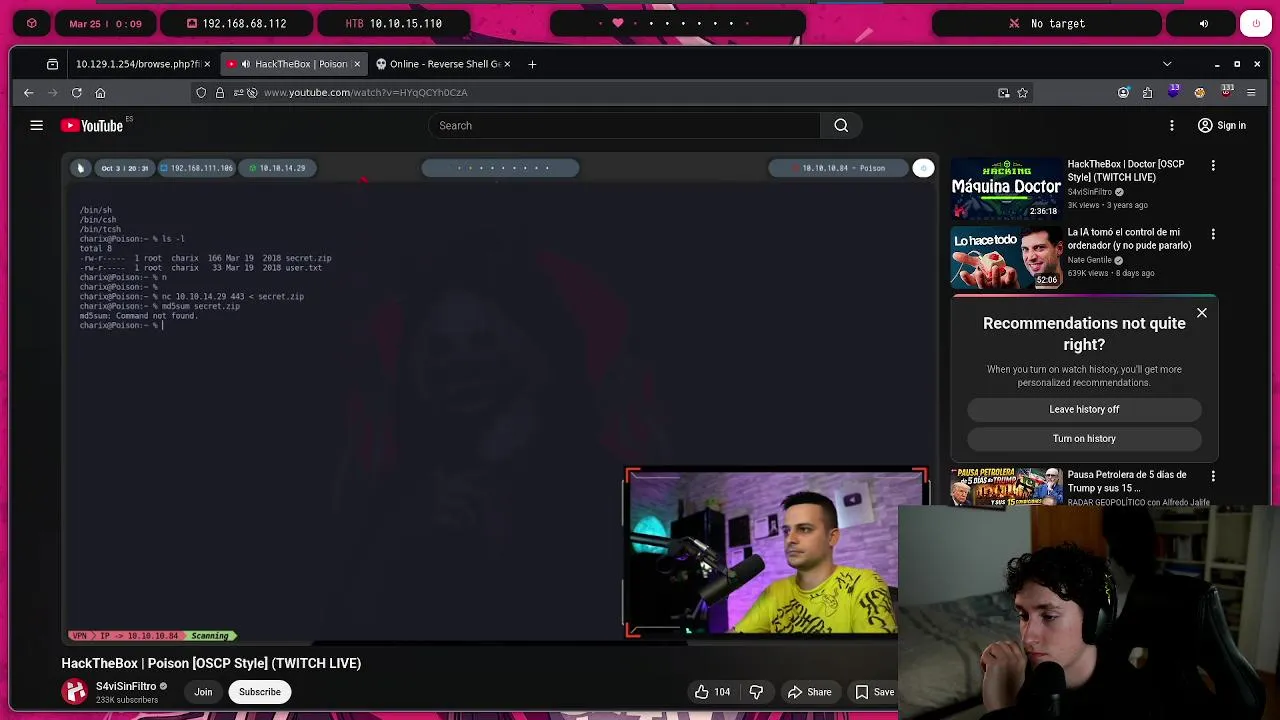Open the YouTube hamburger guide menu

(36, 125)
